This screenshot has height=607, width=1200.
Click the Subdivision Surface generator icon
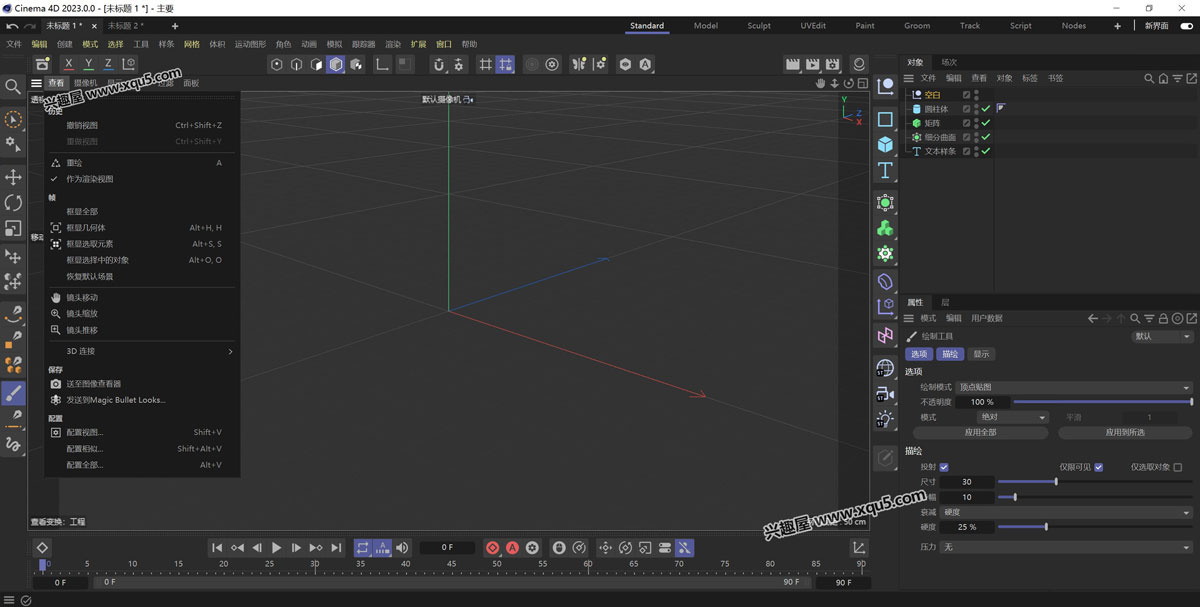click(x=885, y=203)
